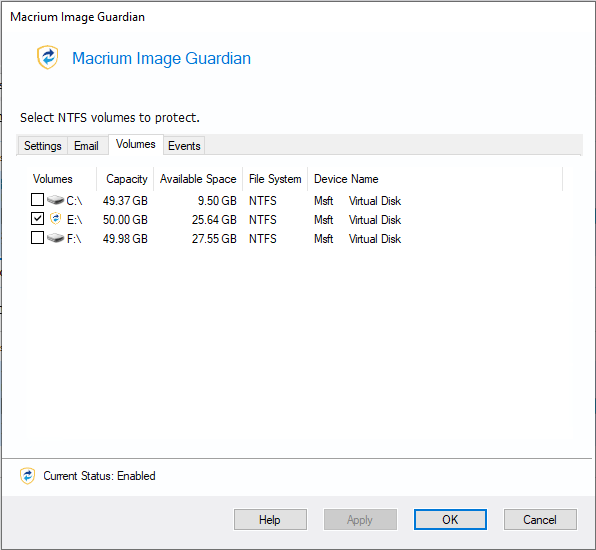Click the F:\ drive disk icon
Image resolution: width=596 pixels, height=550 pixels.
(55, 238)
